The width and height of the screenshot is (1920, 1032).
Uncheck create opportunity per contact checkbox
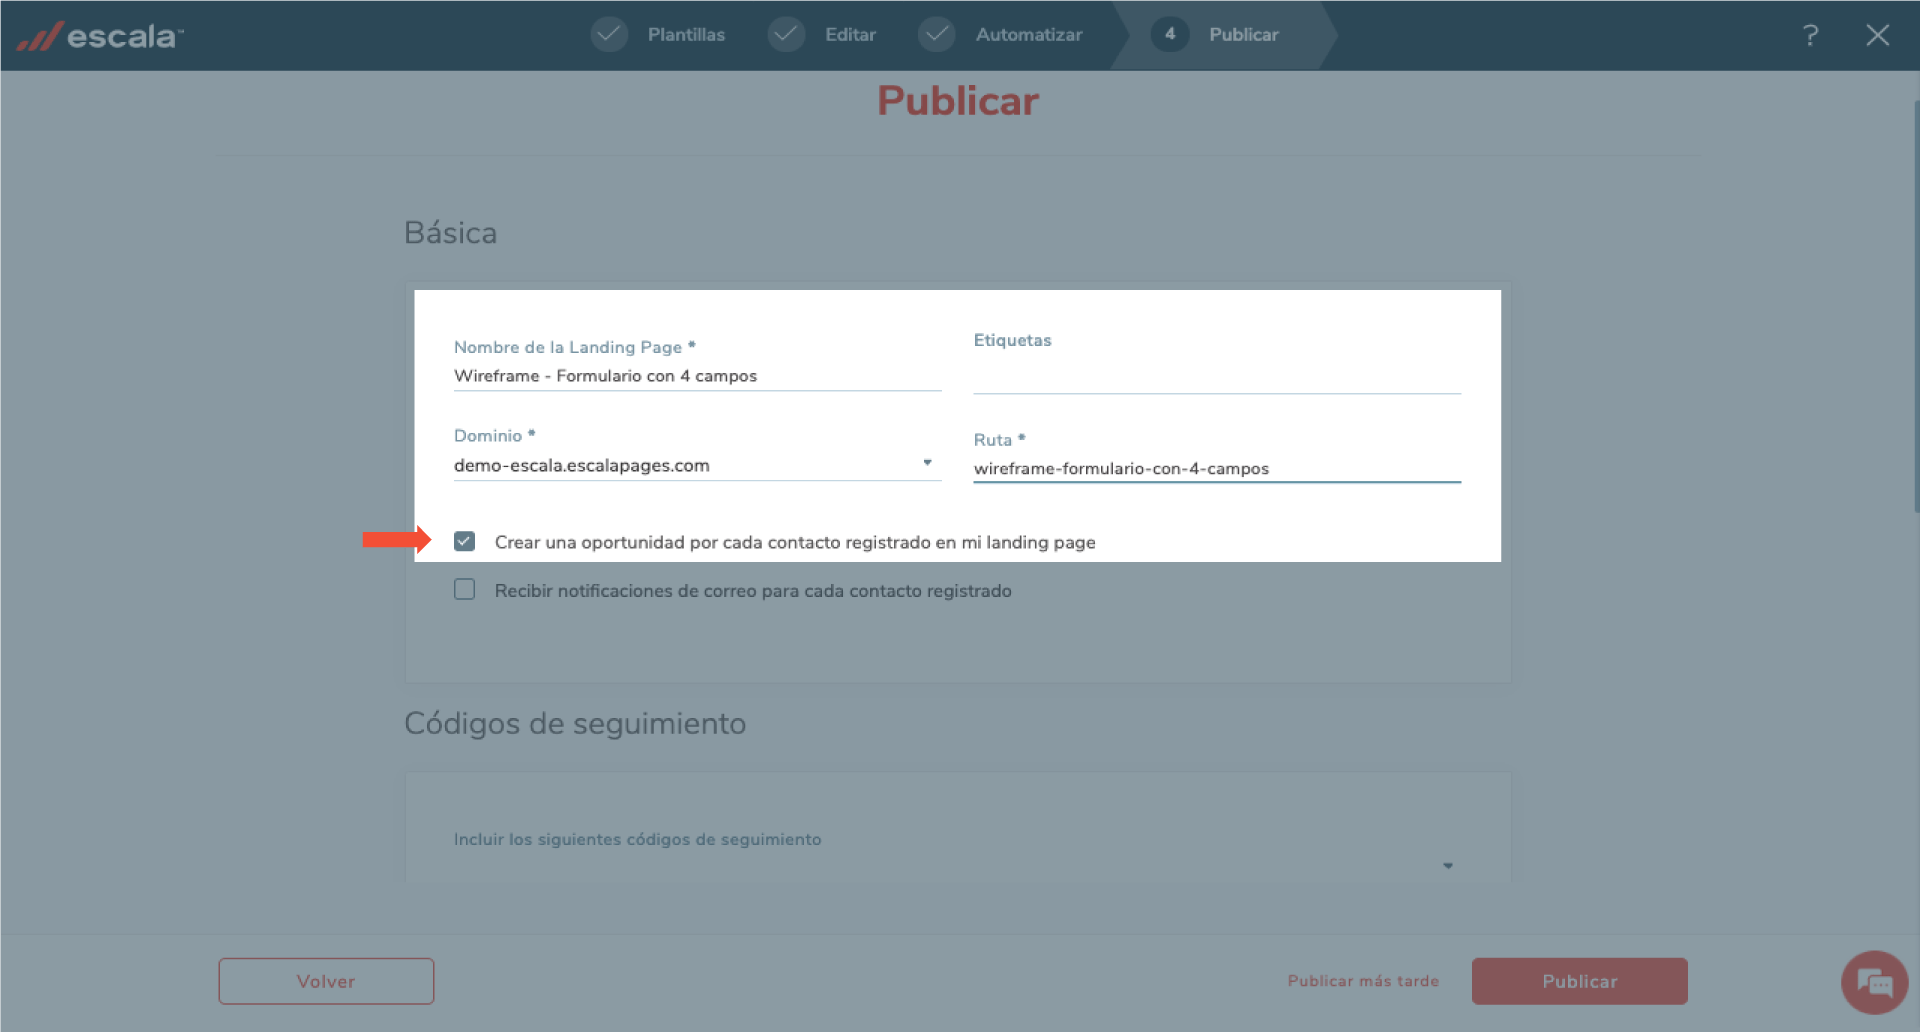pyautogui.click(x=464, y=541)
